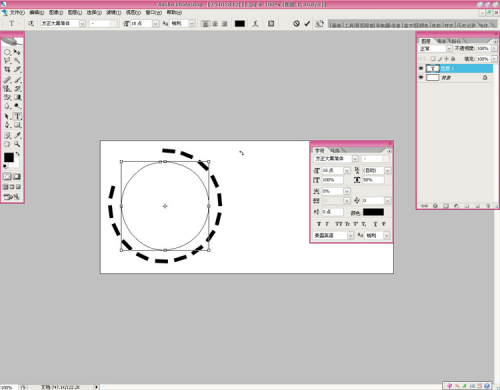Select the Crop tool
Viewport: 500px width, 390px height.
point(7,69)
